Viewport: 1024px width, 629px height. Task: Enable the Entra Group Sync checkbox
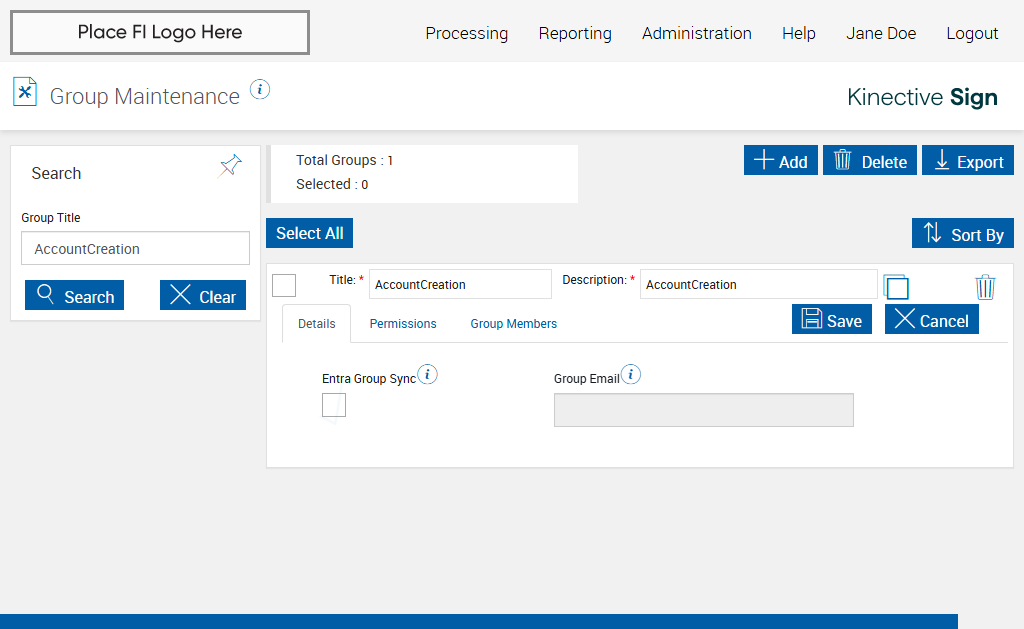[334, 405]
